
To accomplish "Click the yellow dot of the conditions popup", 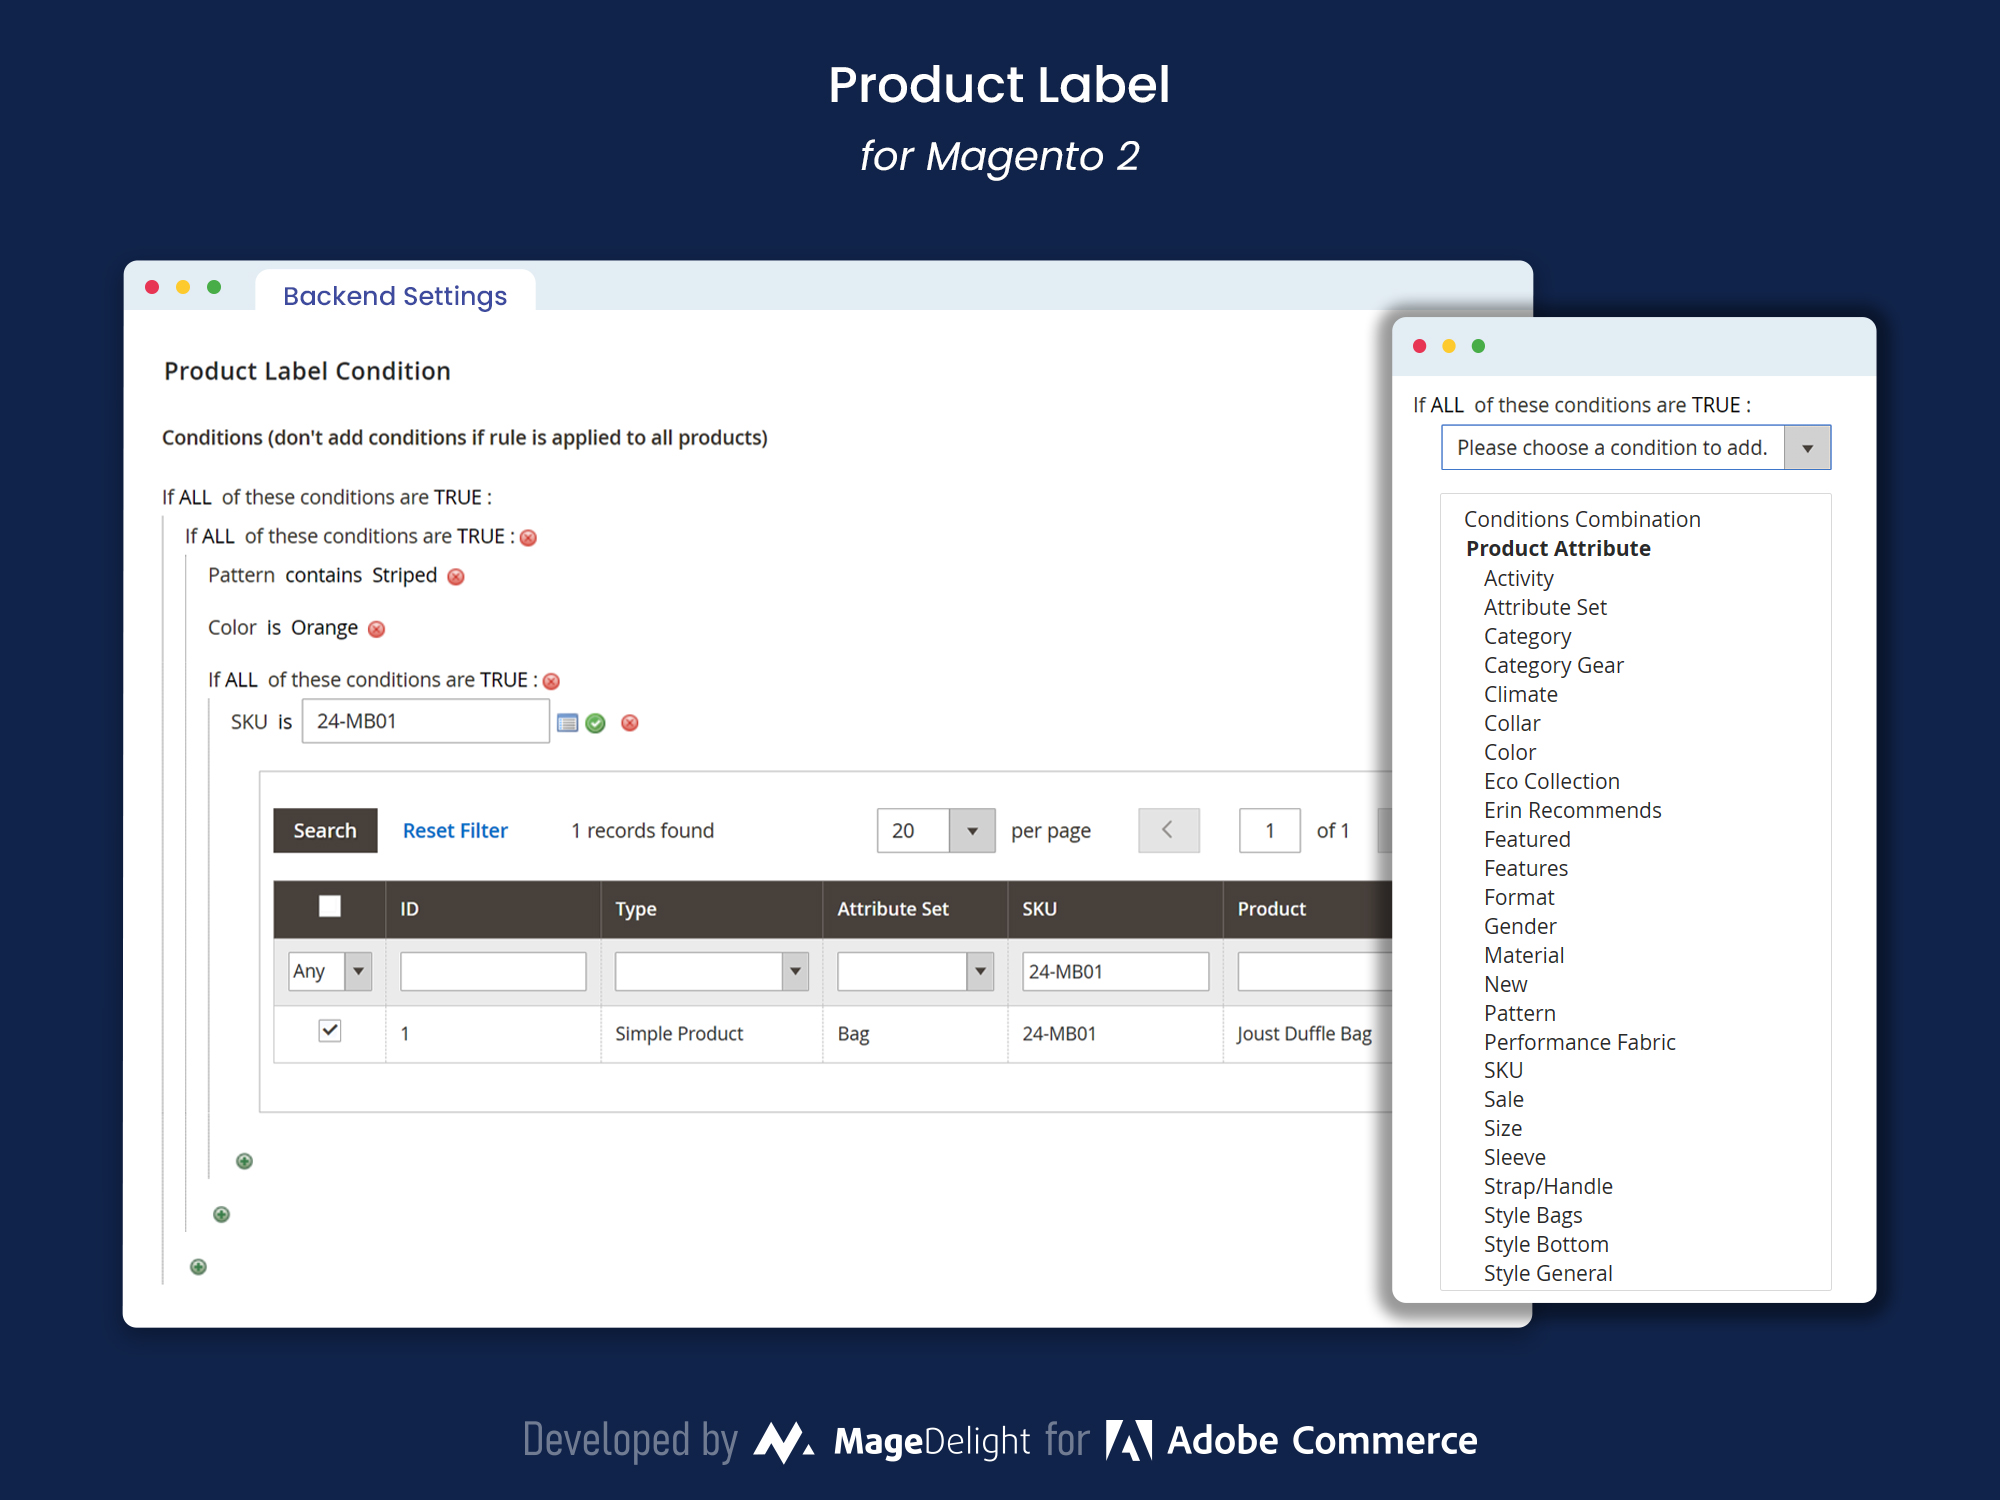I will (x=1449, y=346).
